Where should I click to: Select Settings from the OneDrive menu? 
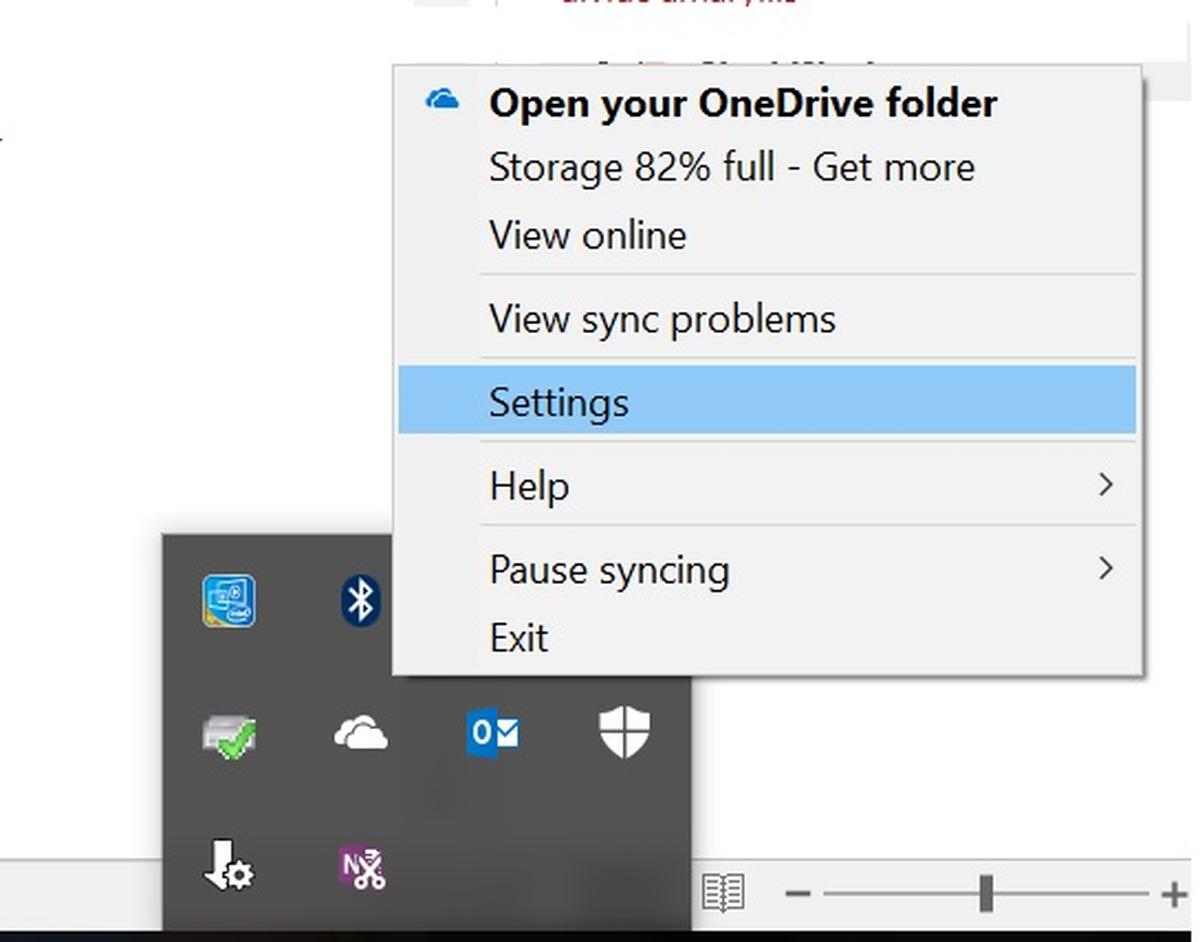point(559,400)
